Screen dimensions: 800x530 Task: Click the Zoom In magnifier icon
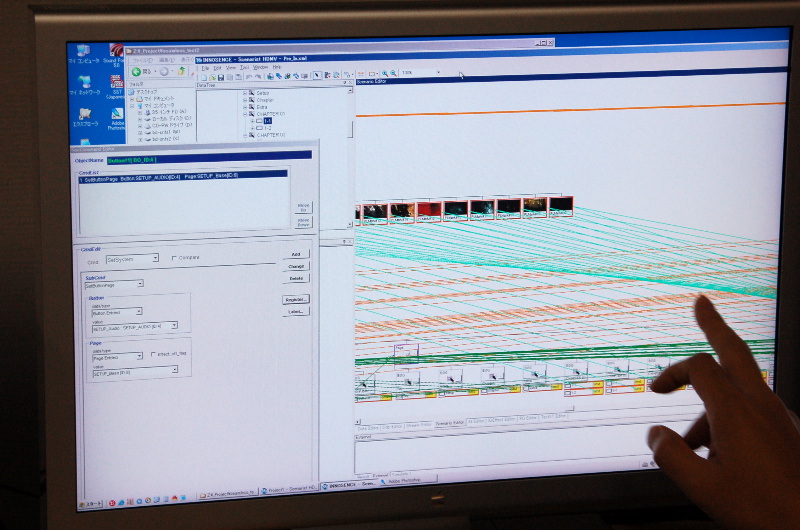tap(384, 73)
